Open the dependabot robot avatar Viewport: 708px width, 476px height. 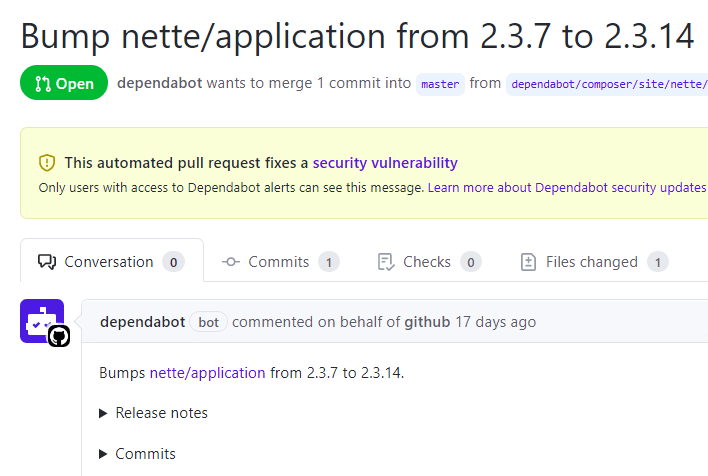pyautogui.click(x=41, y=320)
